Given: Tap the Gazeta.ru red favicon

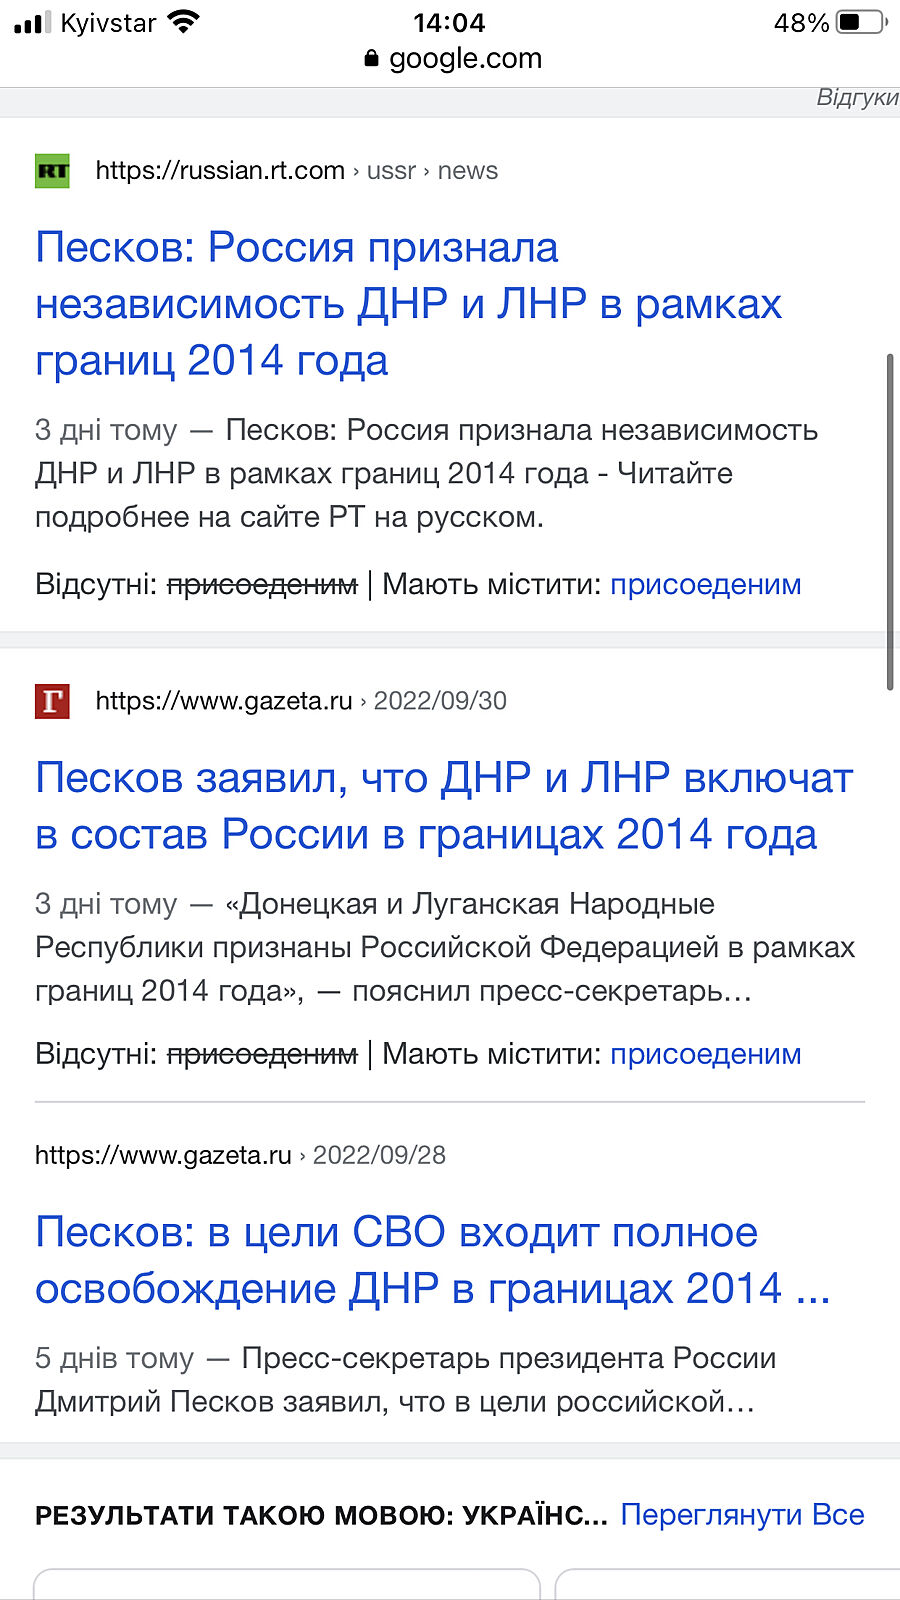Looking at the screenshot, I should (52, 701).
